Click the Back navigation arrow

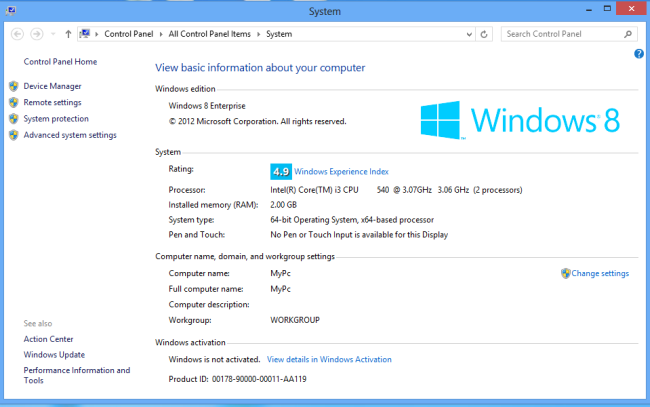(17, 34)
